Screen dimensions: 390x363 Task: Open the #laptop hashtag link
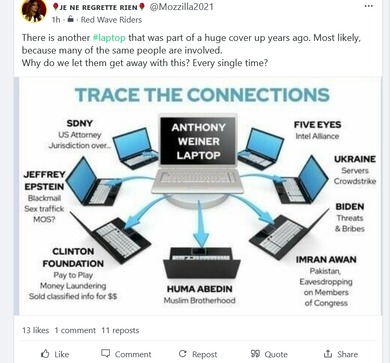pyautogui.click(x=109, y=38)
